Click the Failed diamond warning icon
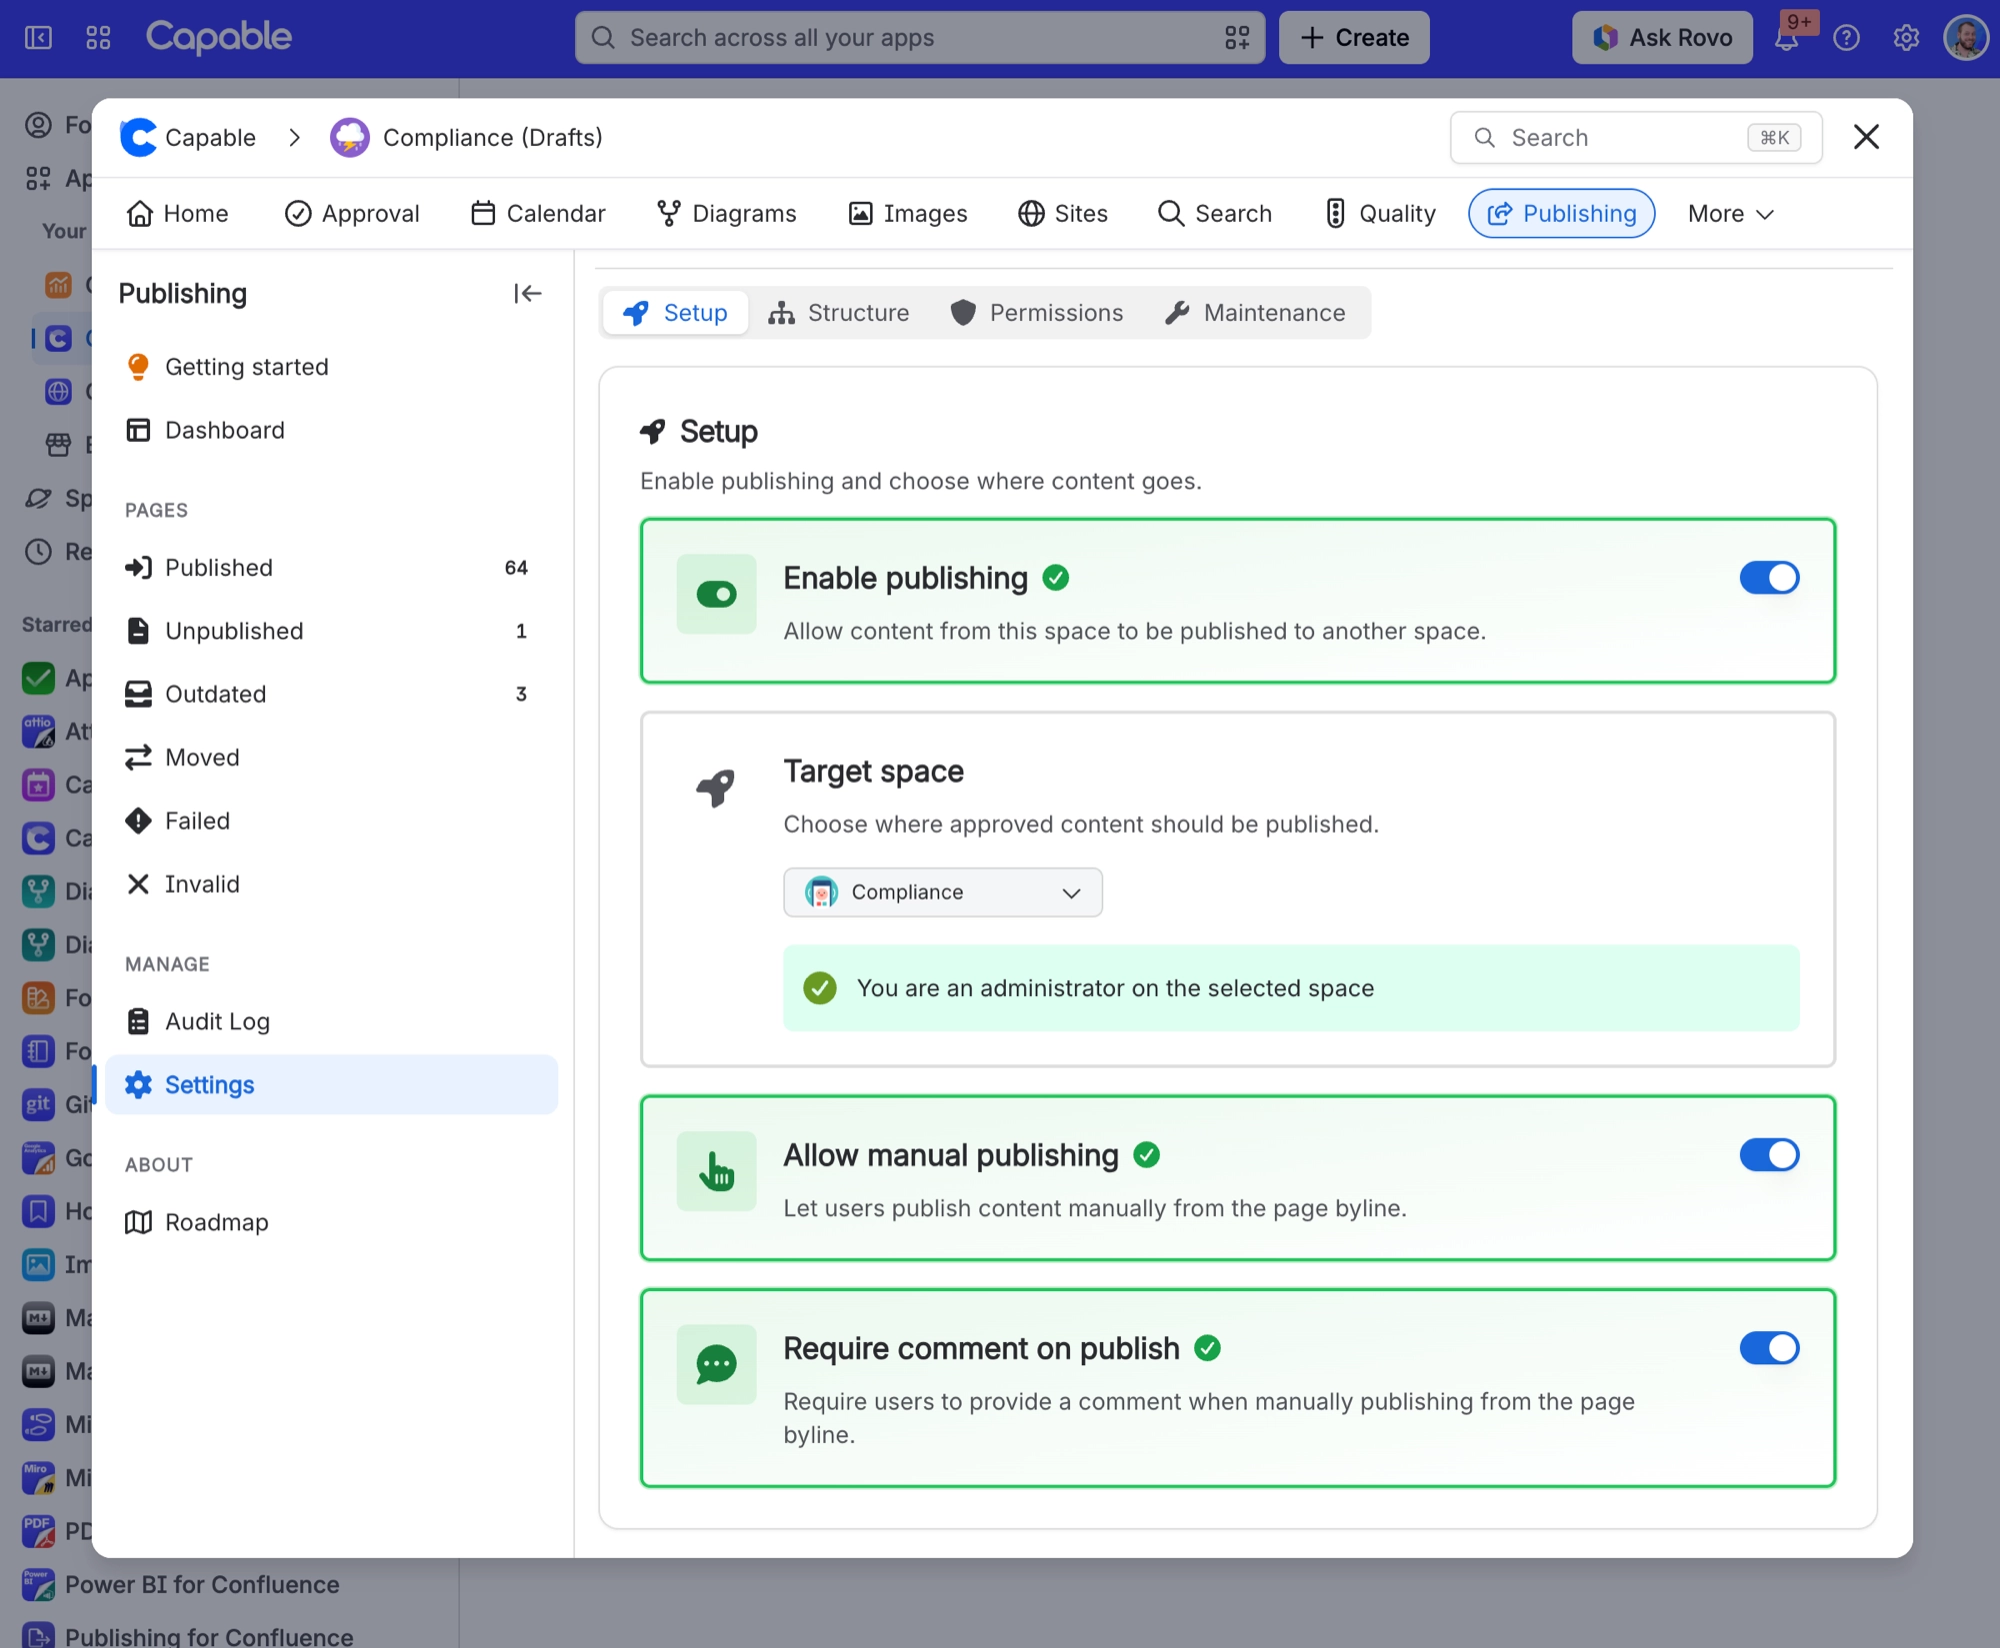Image resolution: width=2000 pixels, height=1648 pixels. (x=138, y=821)
